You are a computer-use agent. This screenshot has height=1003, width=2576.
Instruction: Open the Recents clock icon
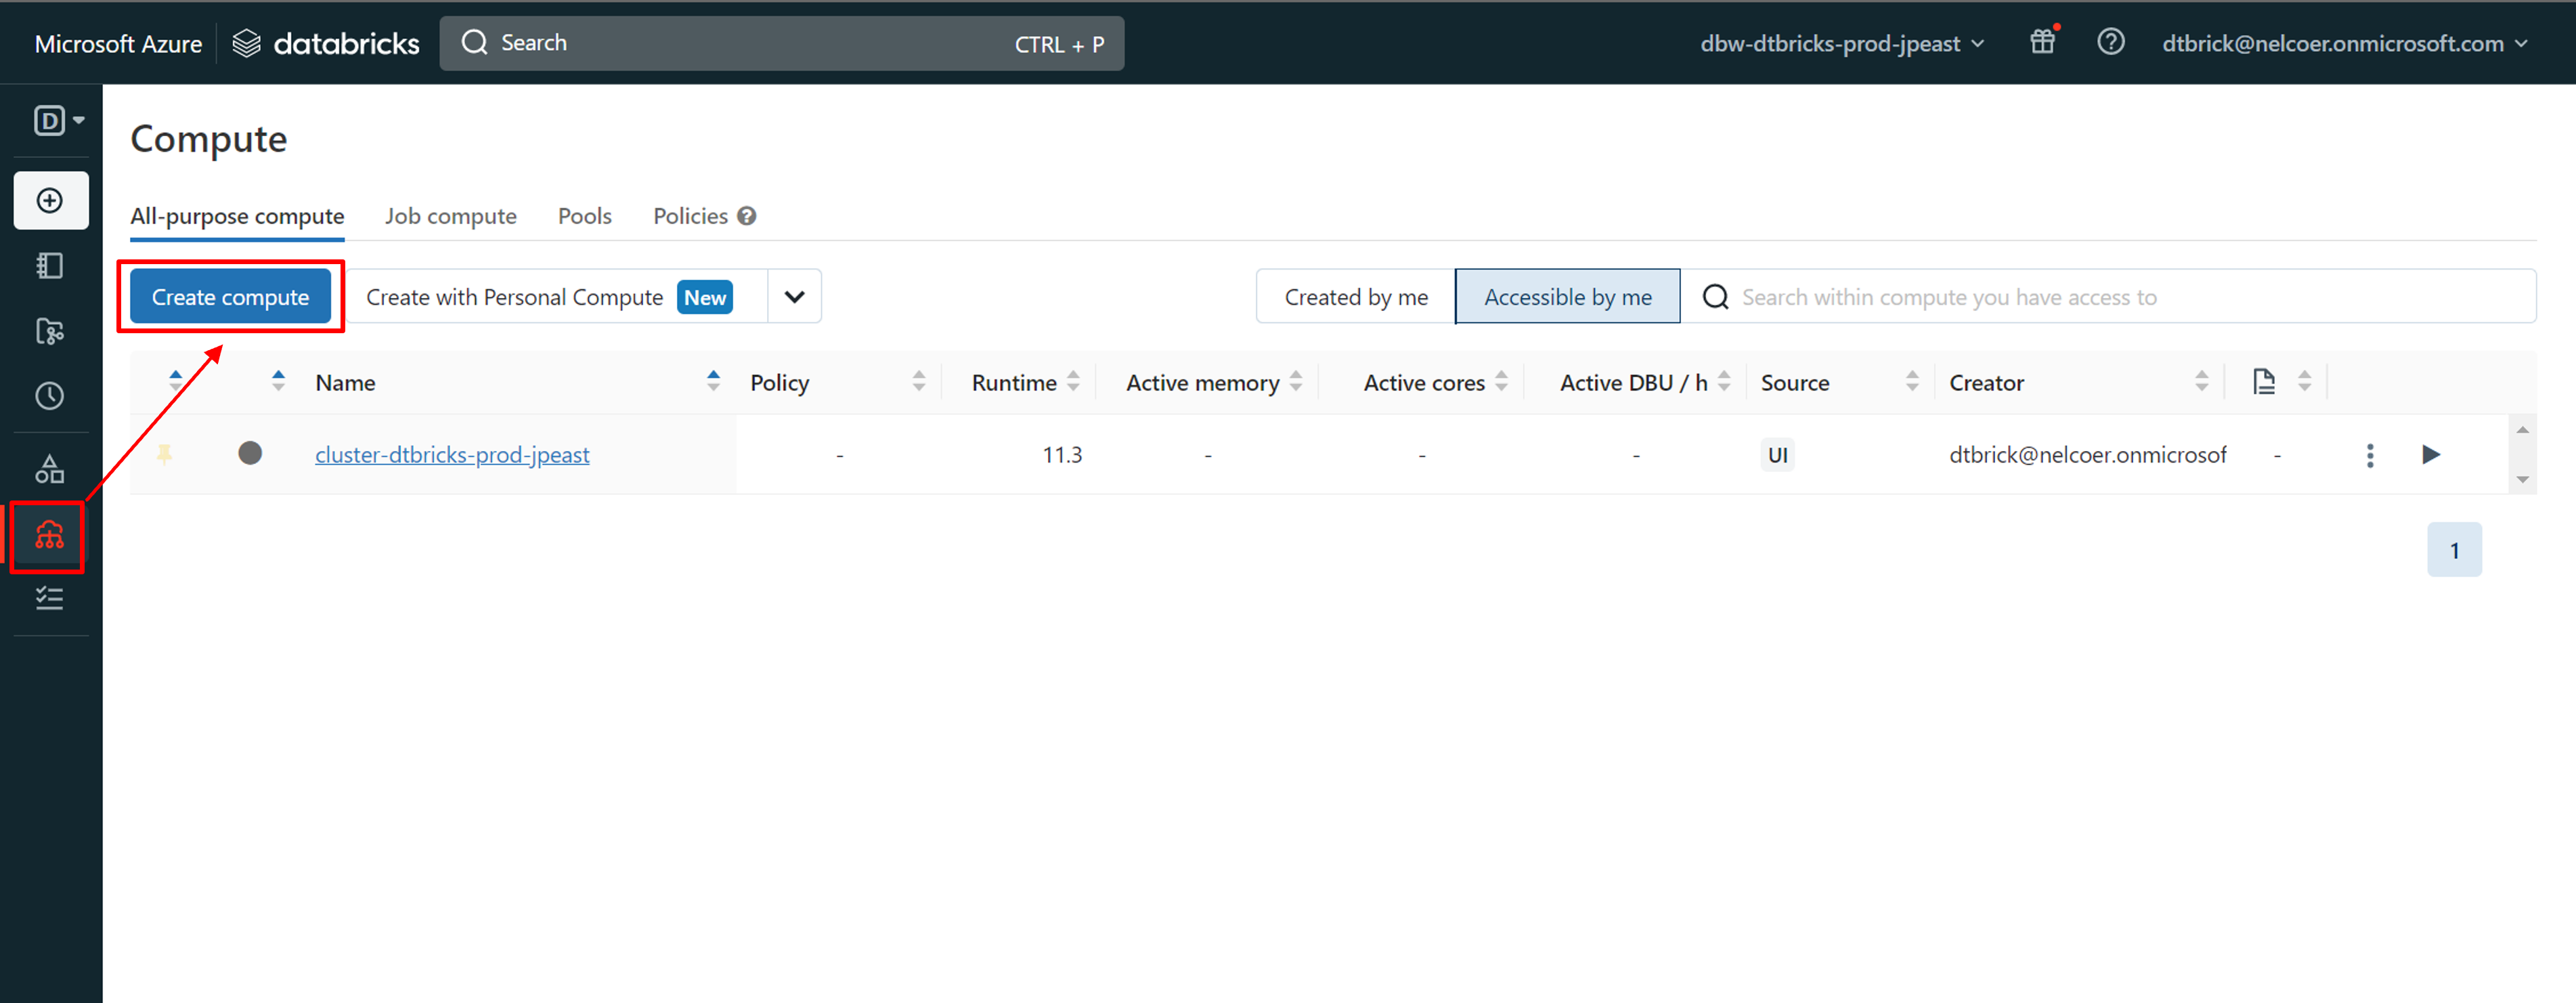coord(50,396)
